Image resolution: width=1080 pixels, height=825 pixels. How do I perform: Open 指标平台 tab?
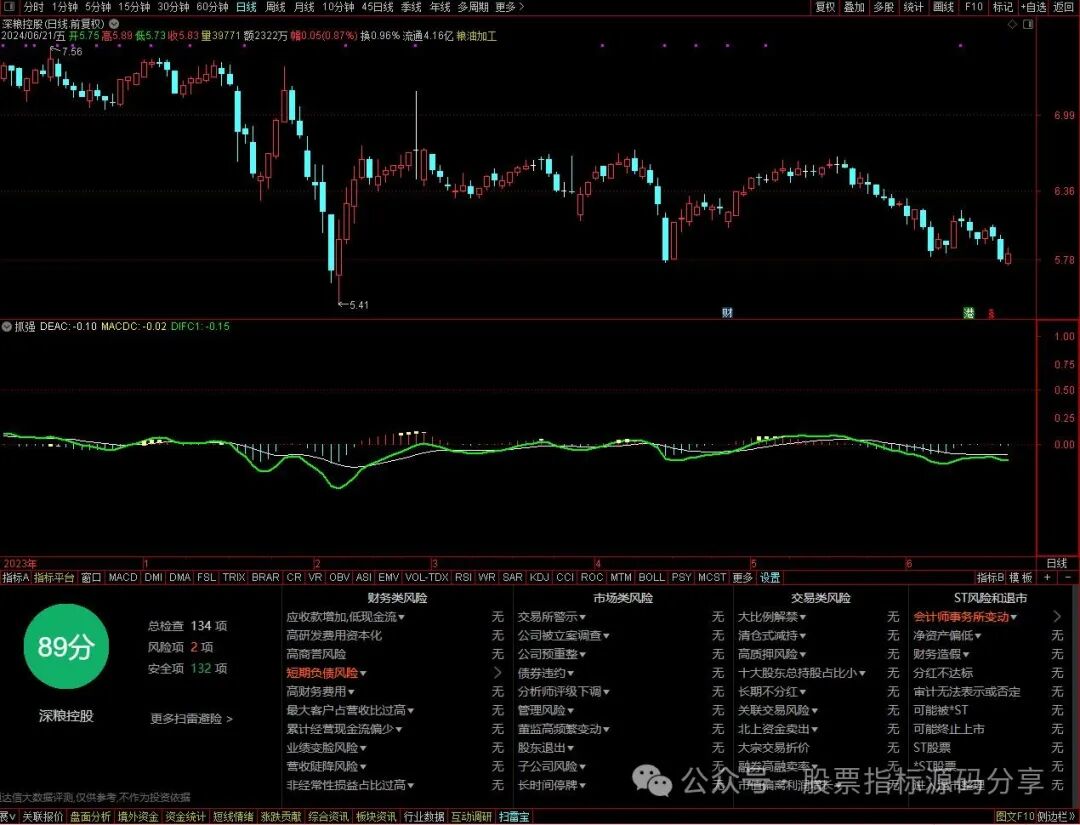coord(54,577)
